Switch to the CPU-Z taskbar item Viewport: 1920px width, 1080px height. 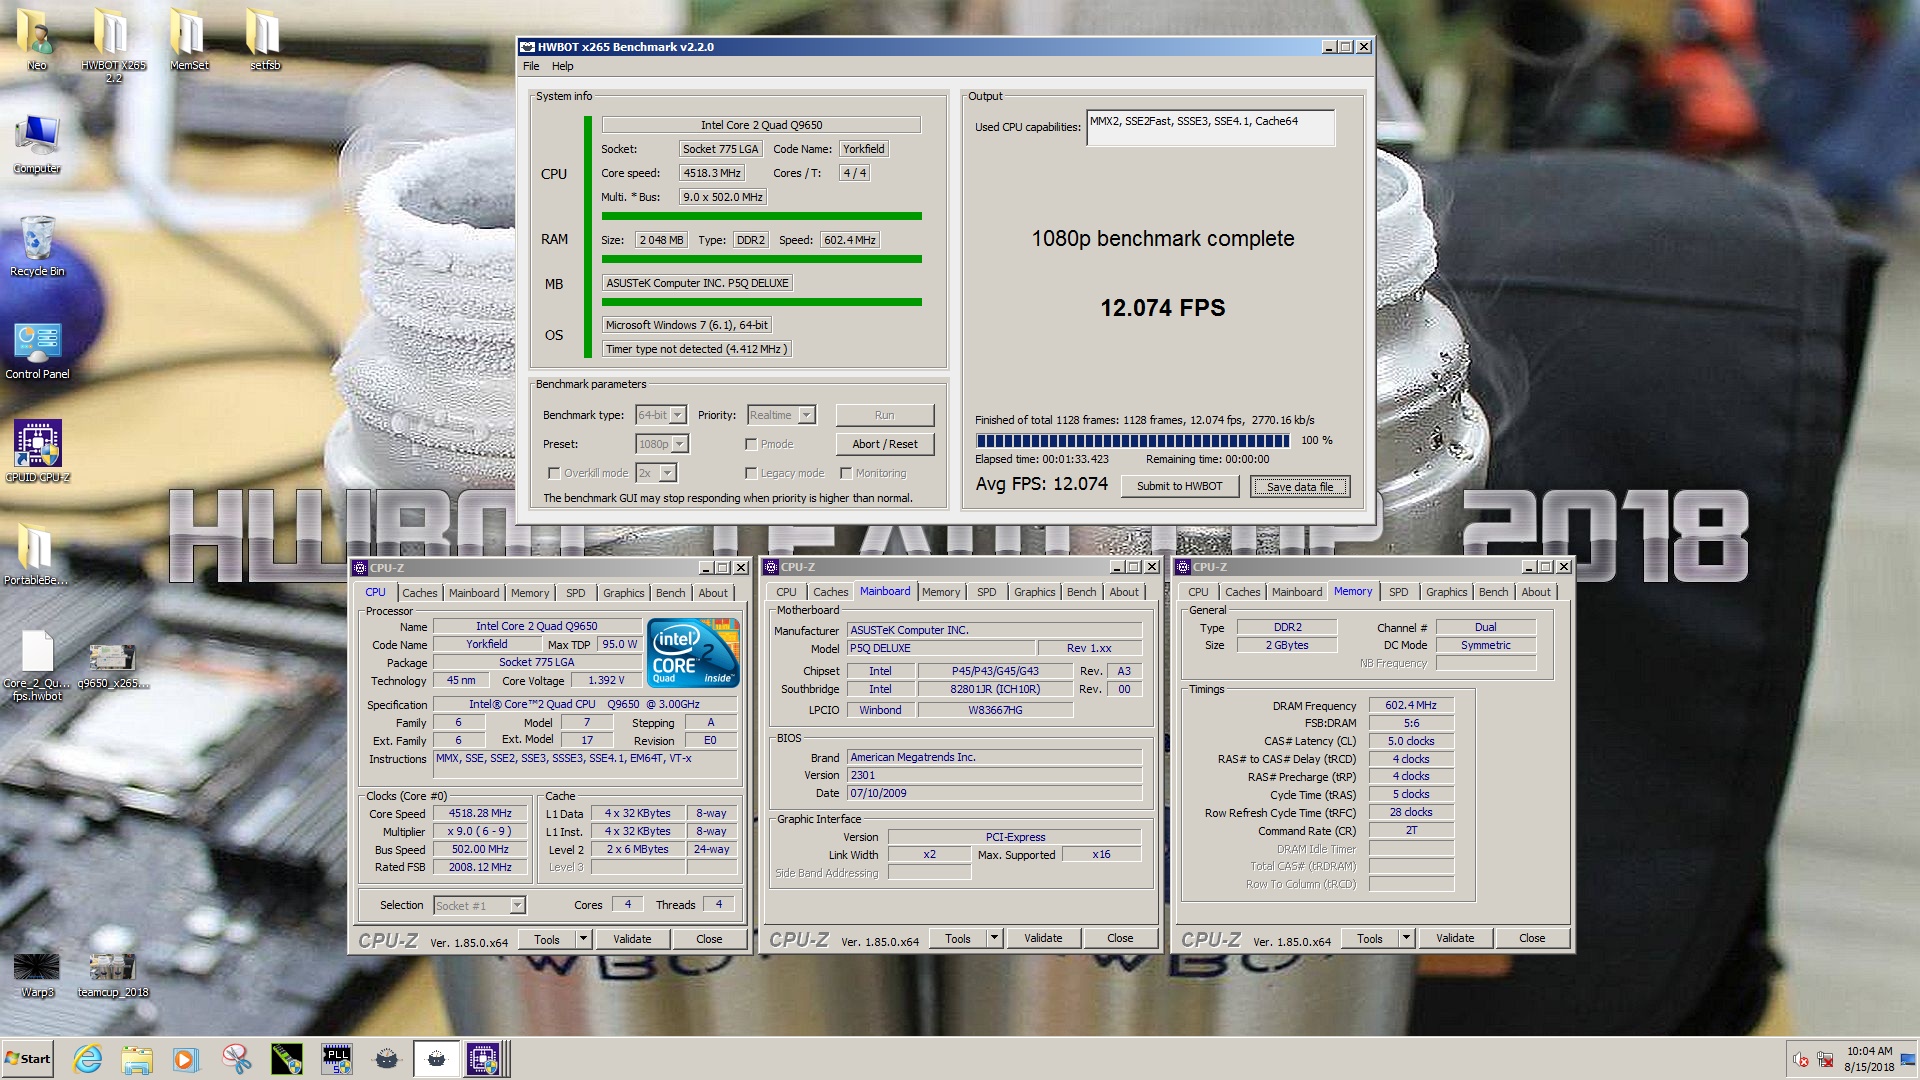[x=484, y=1059]
